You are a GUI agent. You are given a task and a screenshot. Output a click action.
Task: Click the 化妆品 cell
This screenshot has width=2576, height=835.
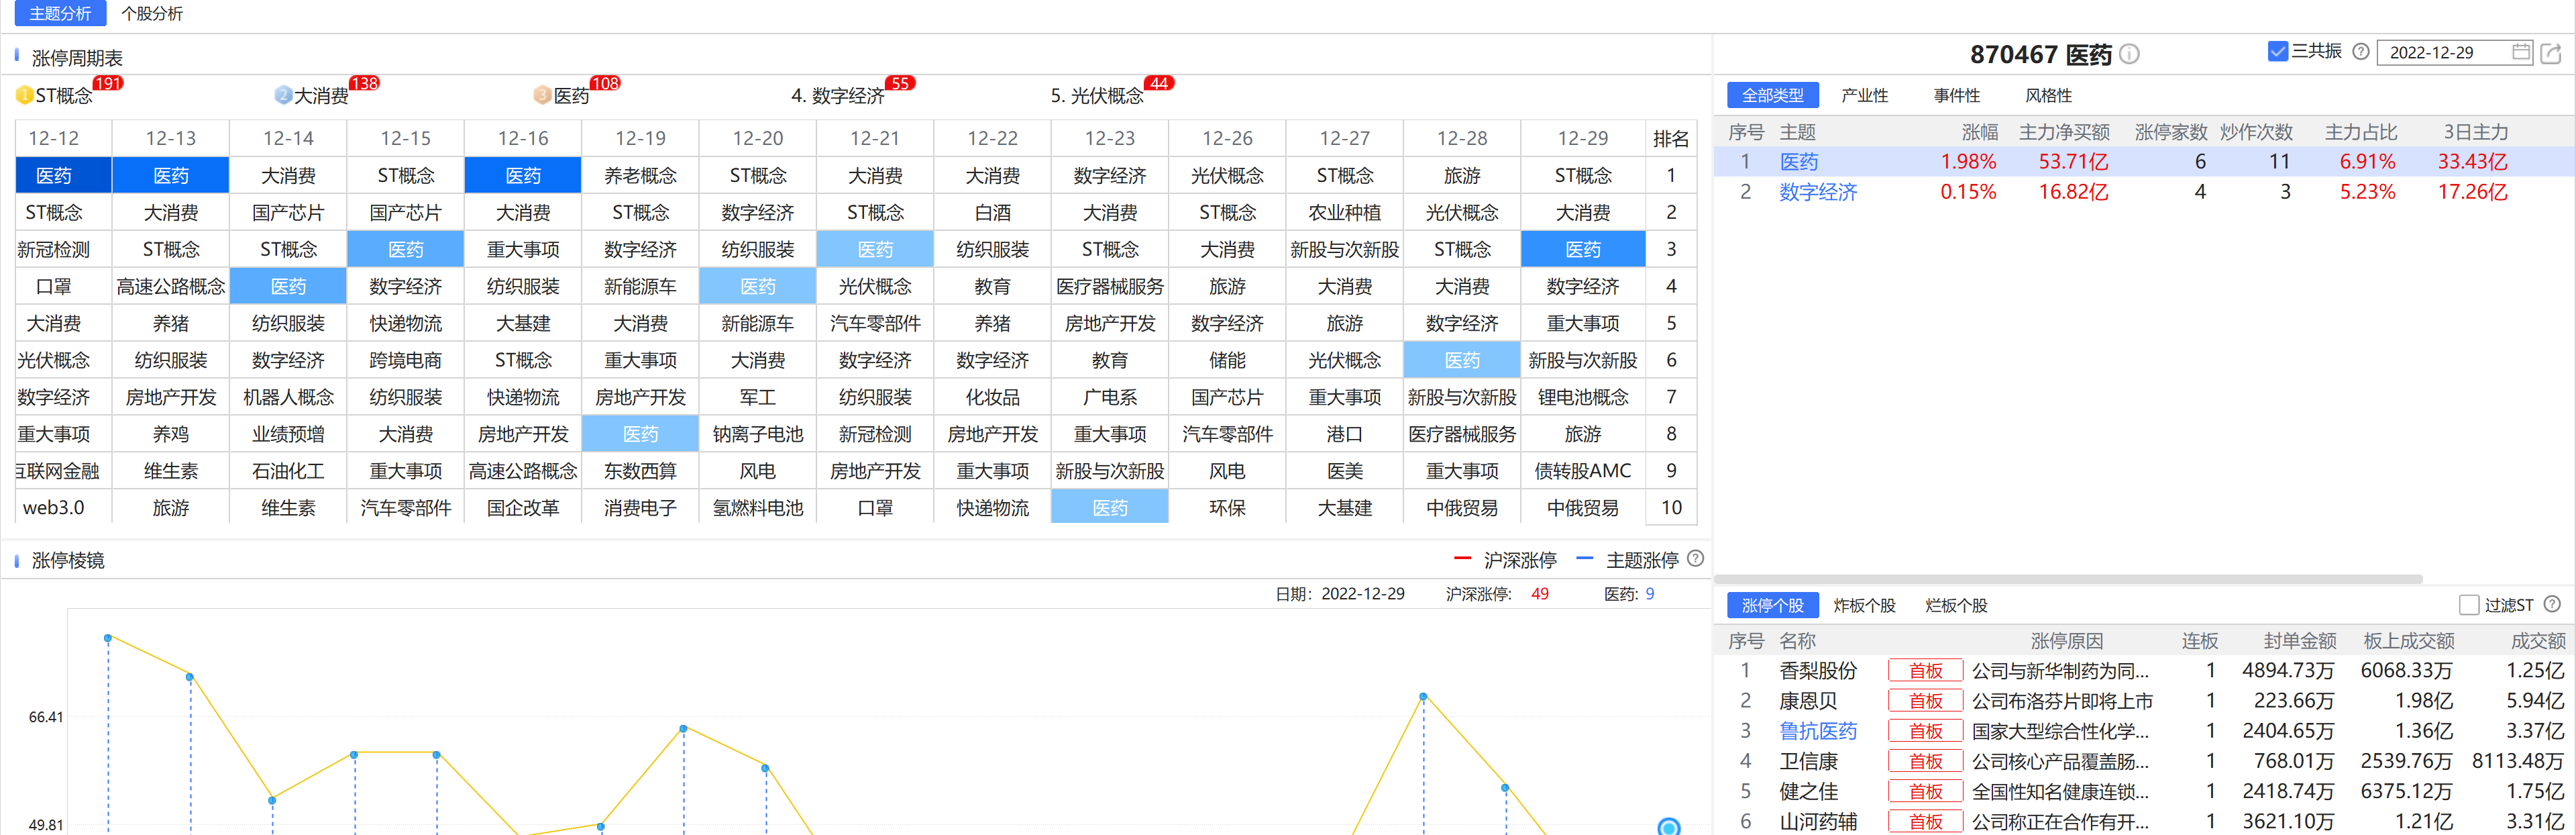tap(992, 397)
